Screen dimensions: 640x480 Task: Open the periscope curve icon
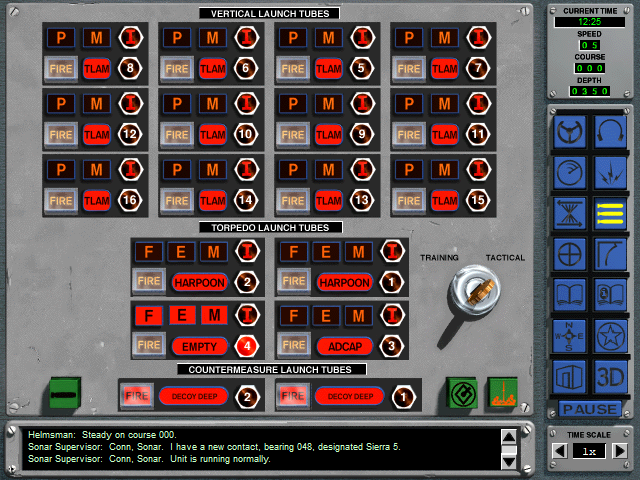pos(610,254)
